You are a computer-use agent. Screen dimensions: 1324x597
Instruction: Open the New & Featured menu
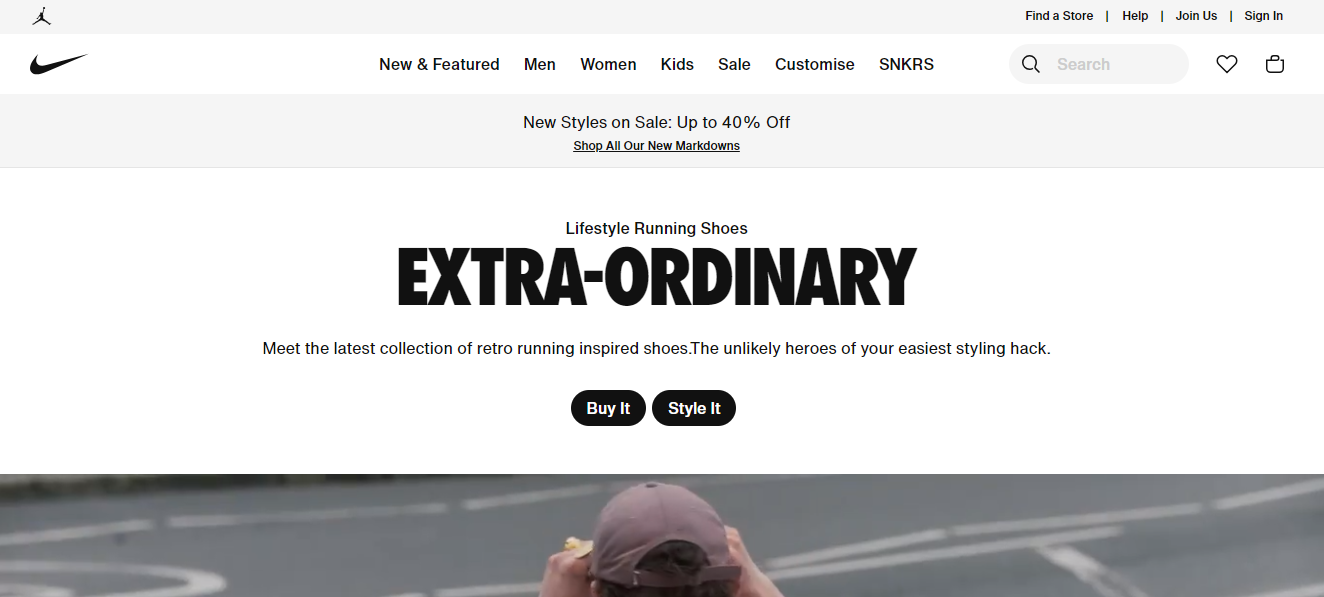pos(439,64)
